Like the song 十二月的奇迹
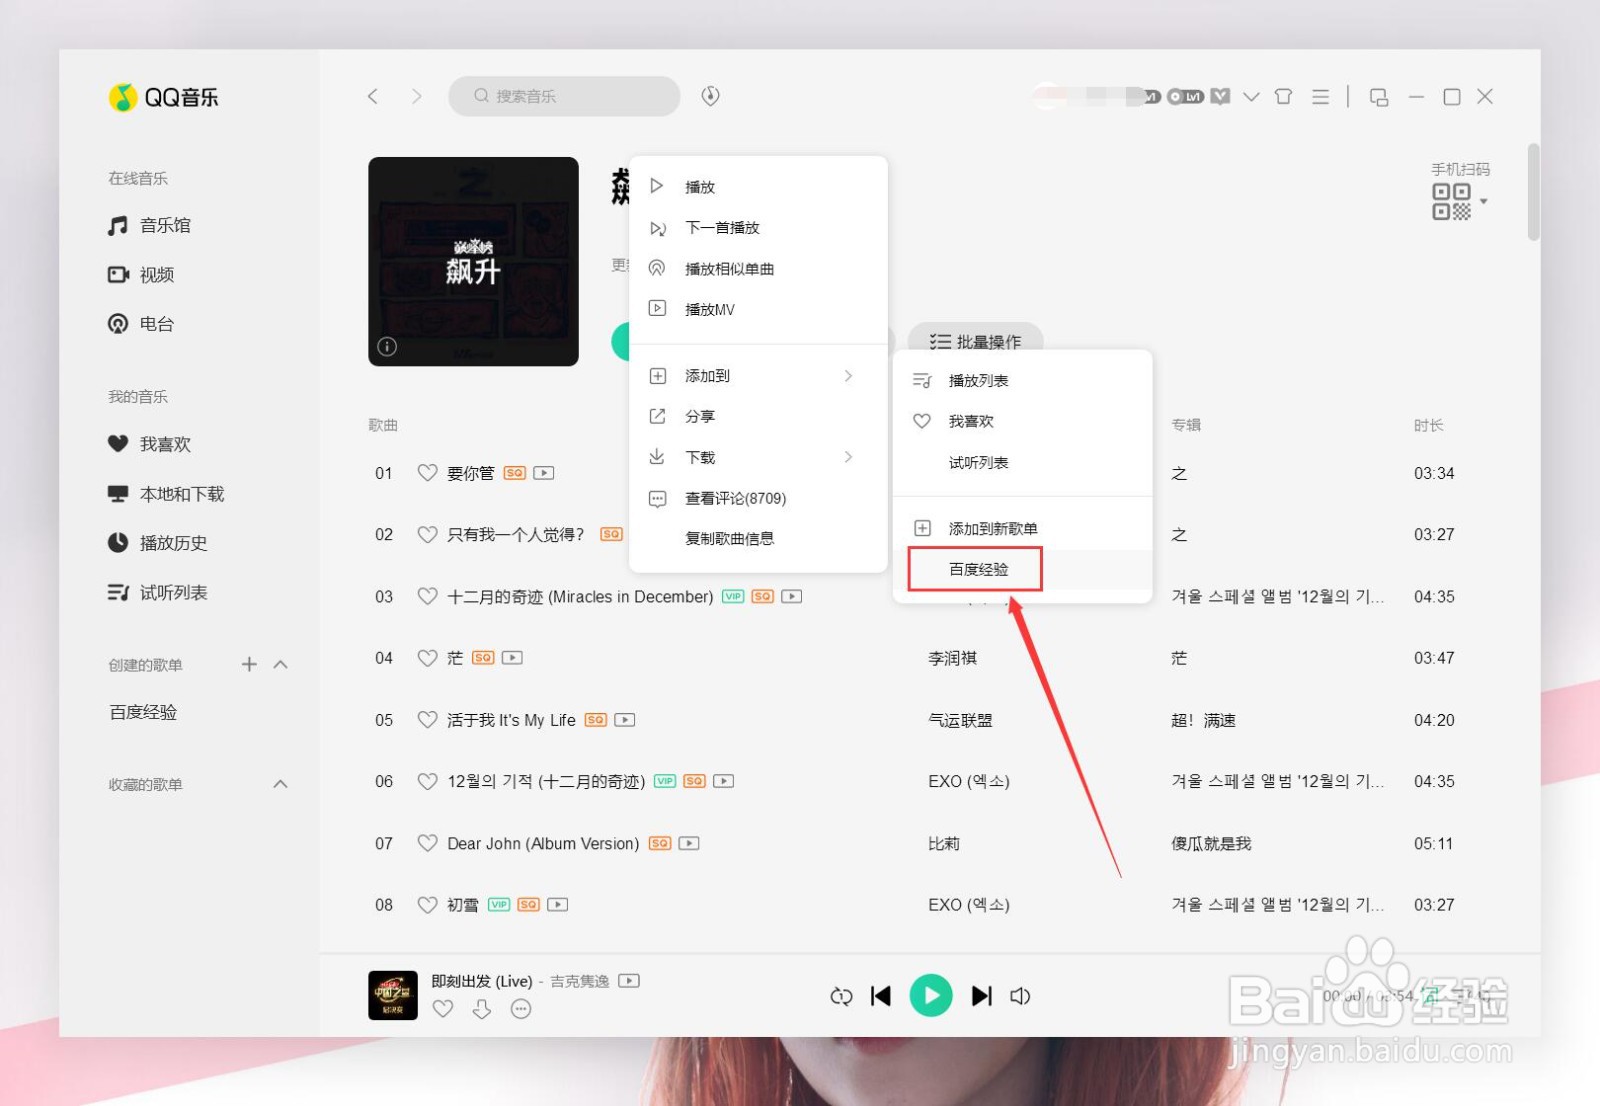 (x=427, y=596)
